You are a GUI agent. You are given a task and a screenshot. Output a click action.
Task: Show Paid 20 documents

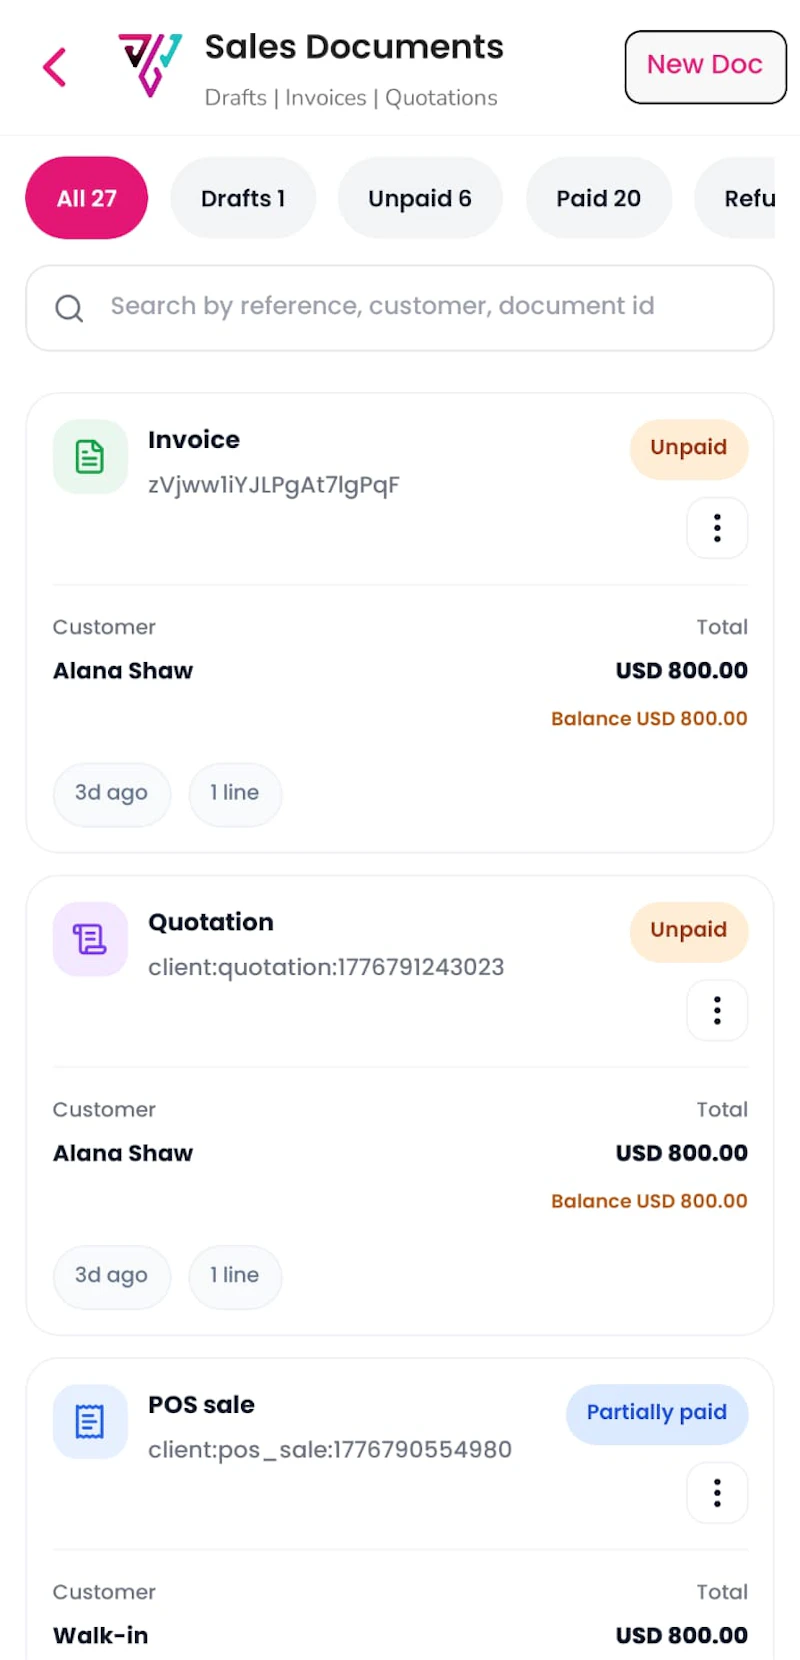(x=599, y=198)
